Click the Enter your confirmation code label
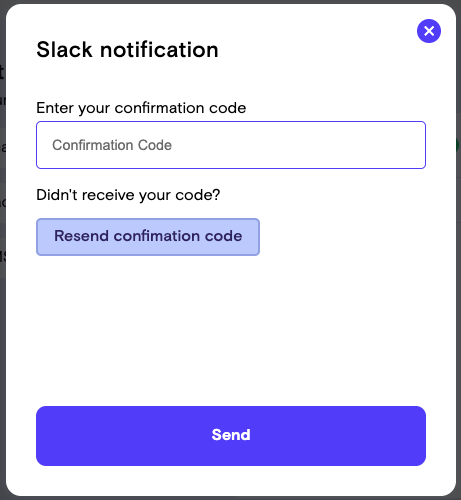The height and width of the screenshot is (500, 461). pyautogui.click(x=141, y=108)
